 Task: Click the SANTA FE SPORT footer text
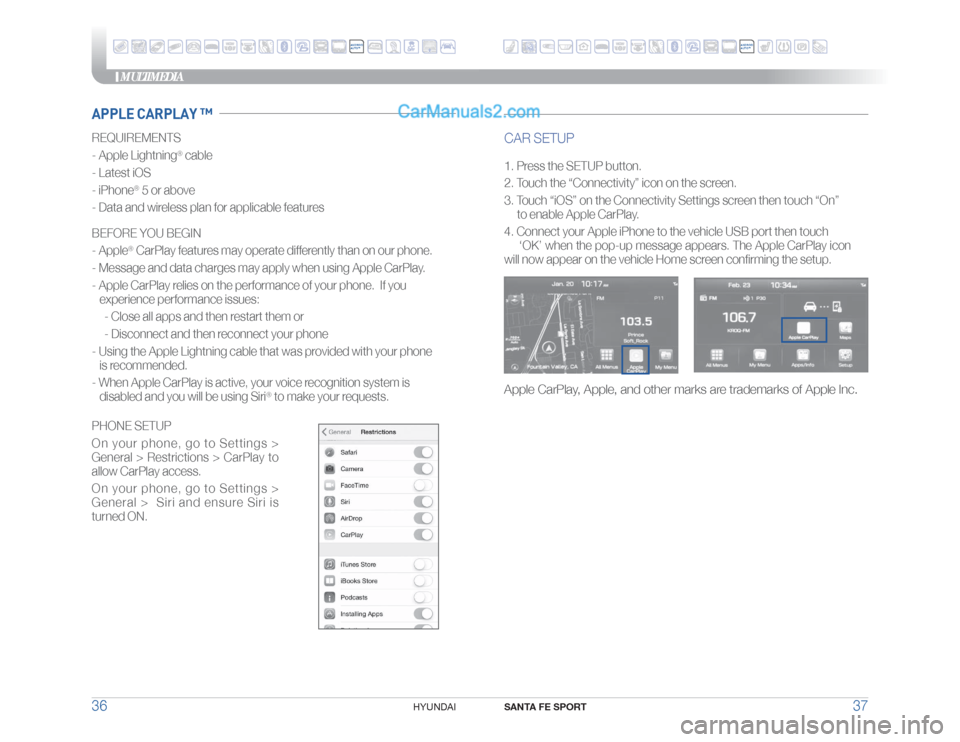click(545, 707)
